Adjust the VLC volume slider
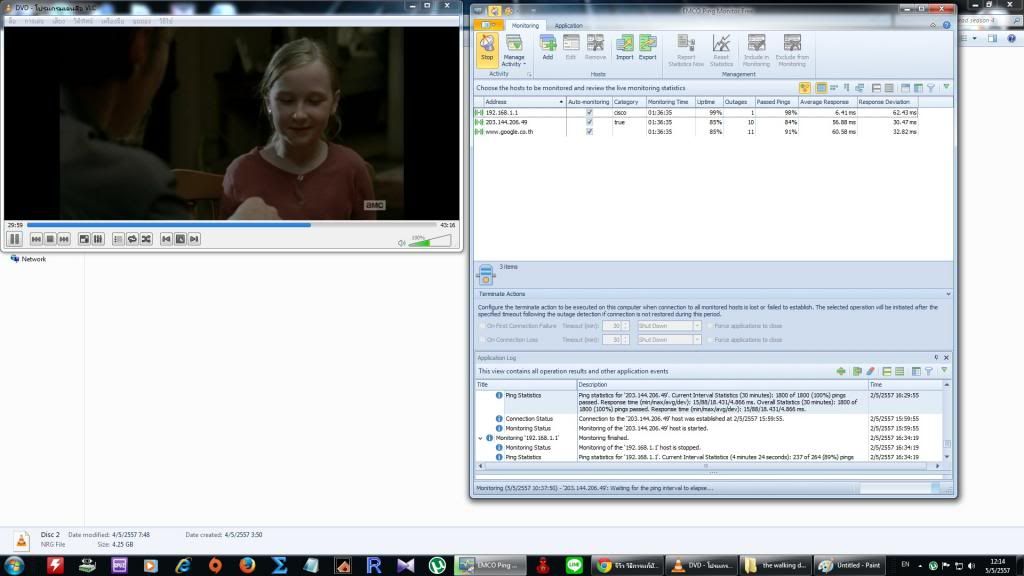Viewport: 1024px width, 576px height. (x=430, y=242)
